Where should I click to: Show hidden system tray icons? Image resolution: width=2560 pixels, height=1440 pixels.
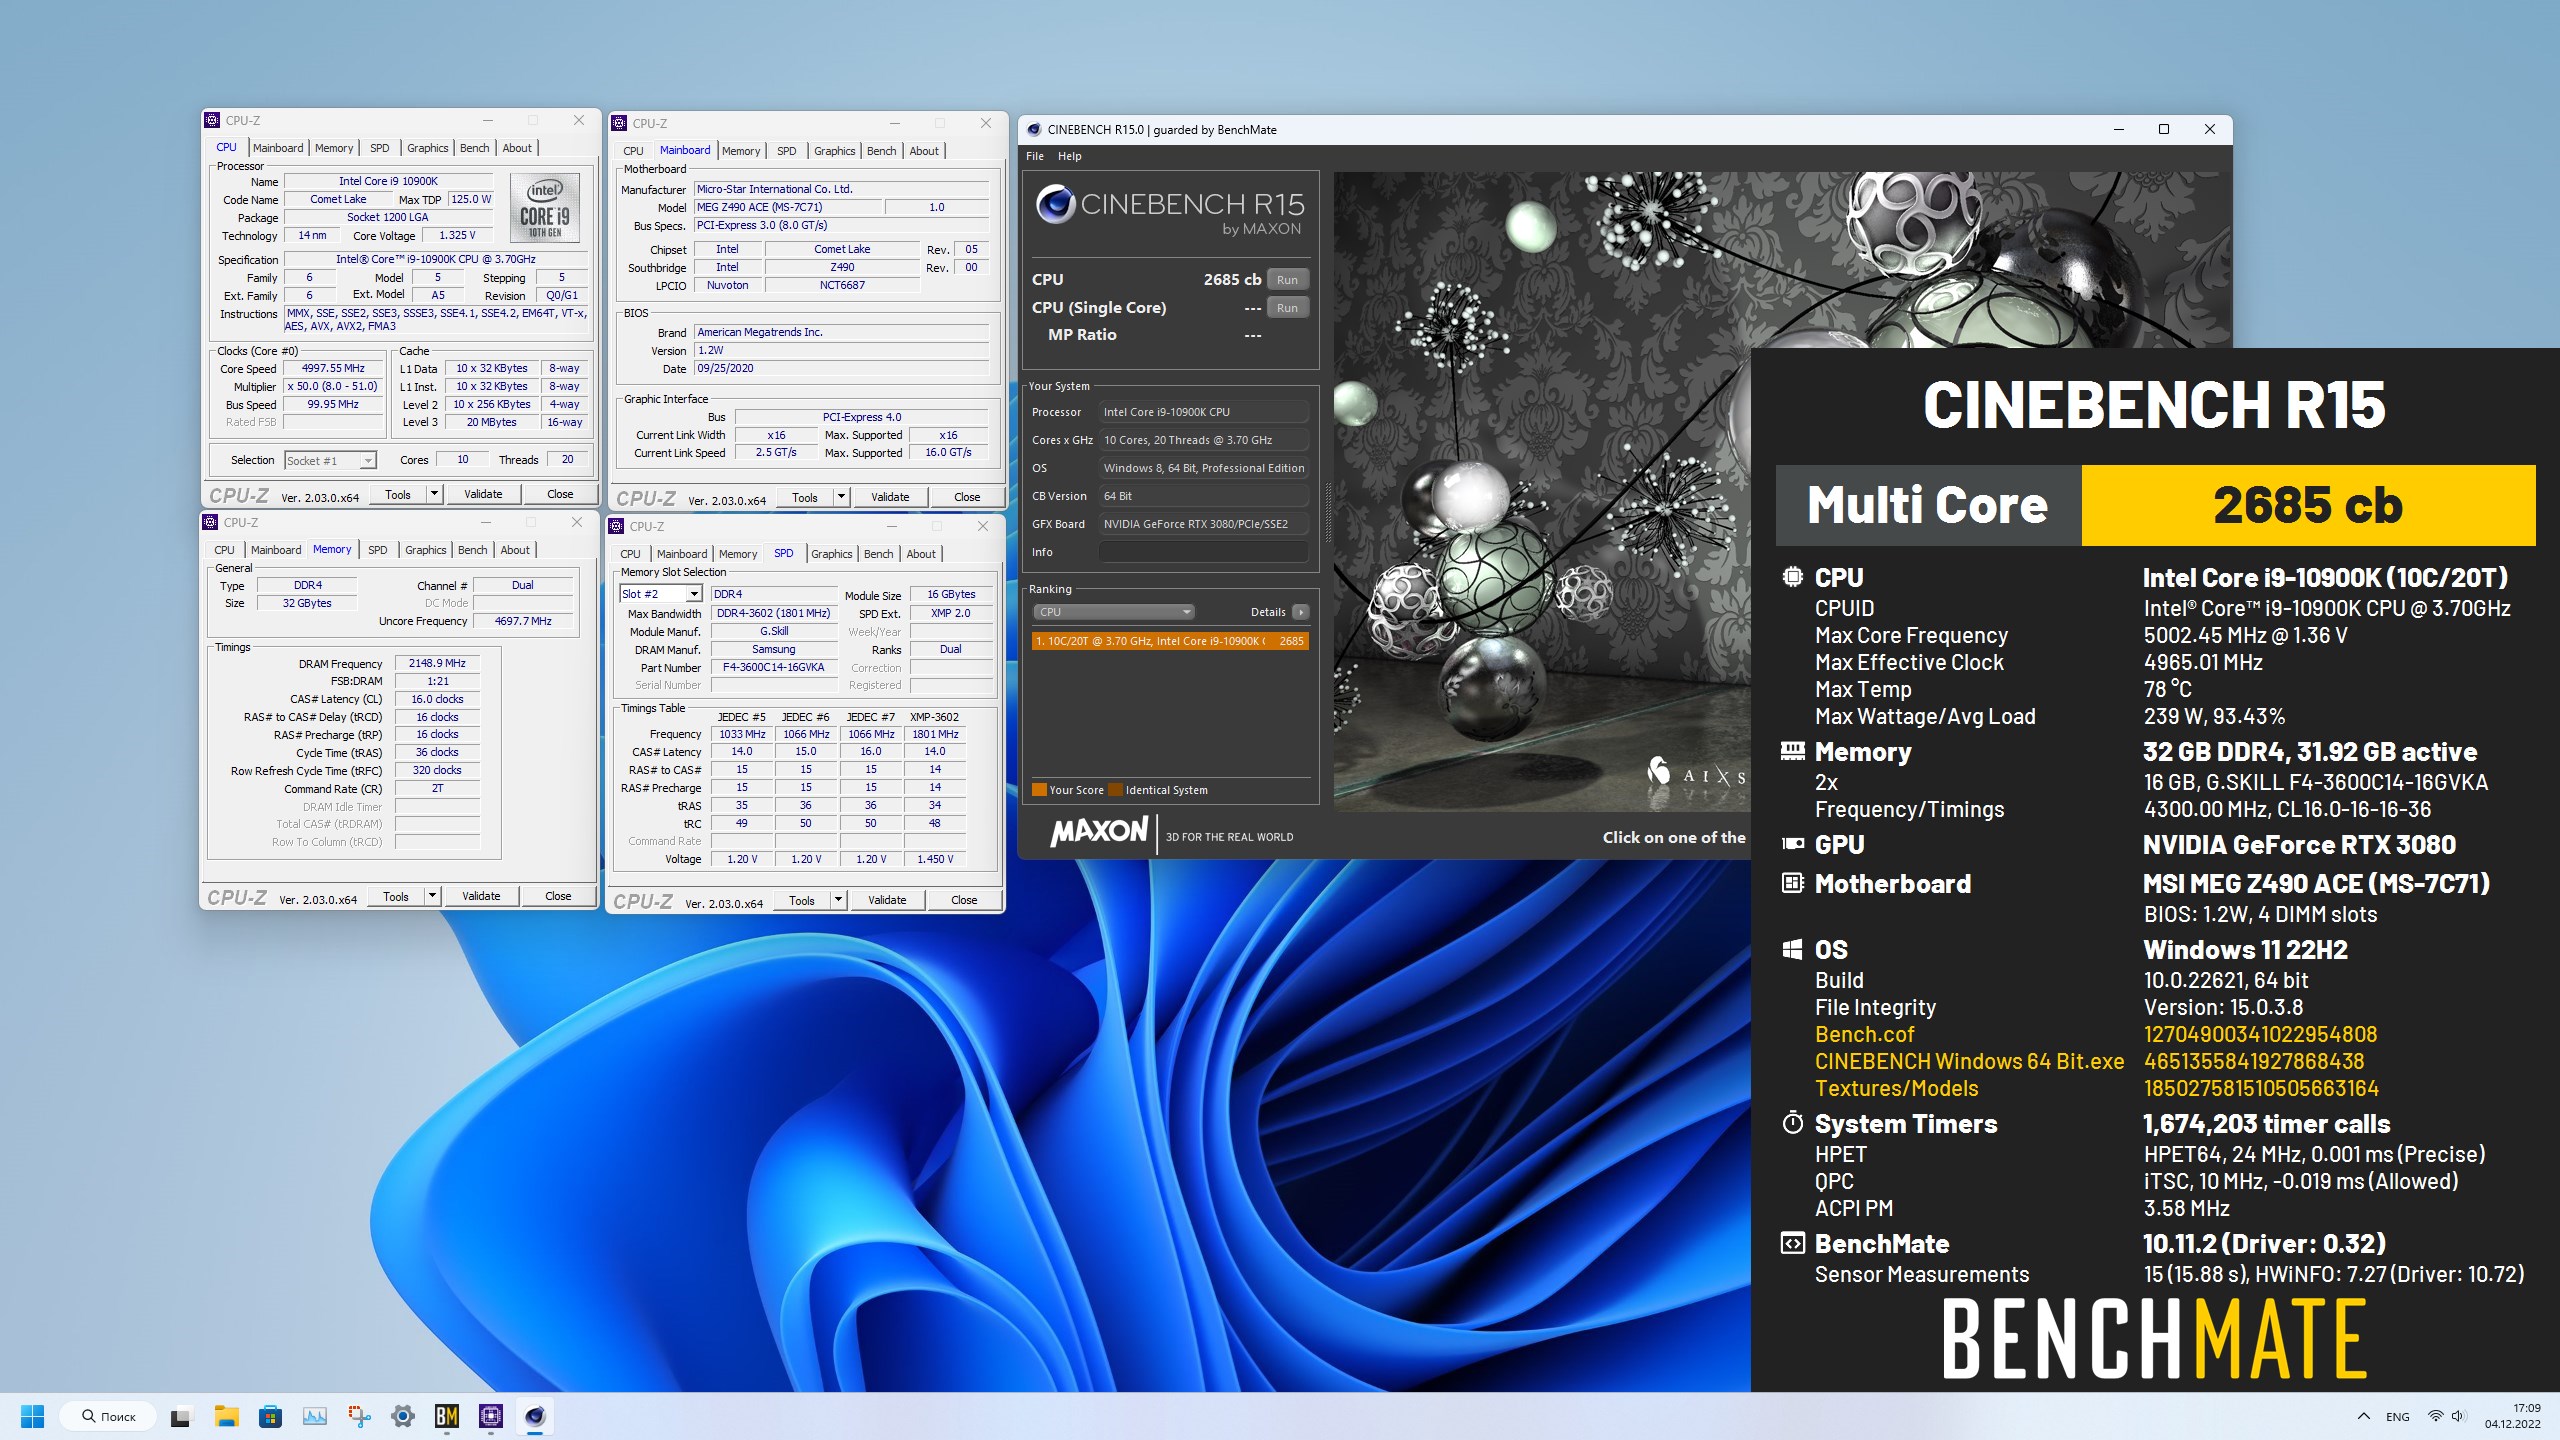coord(2364,1416)
